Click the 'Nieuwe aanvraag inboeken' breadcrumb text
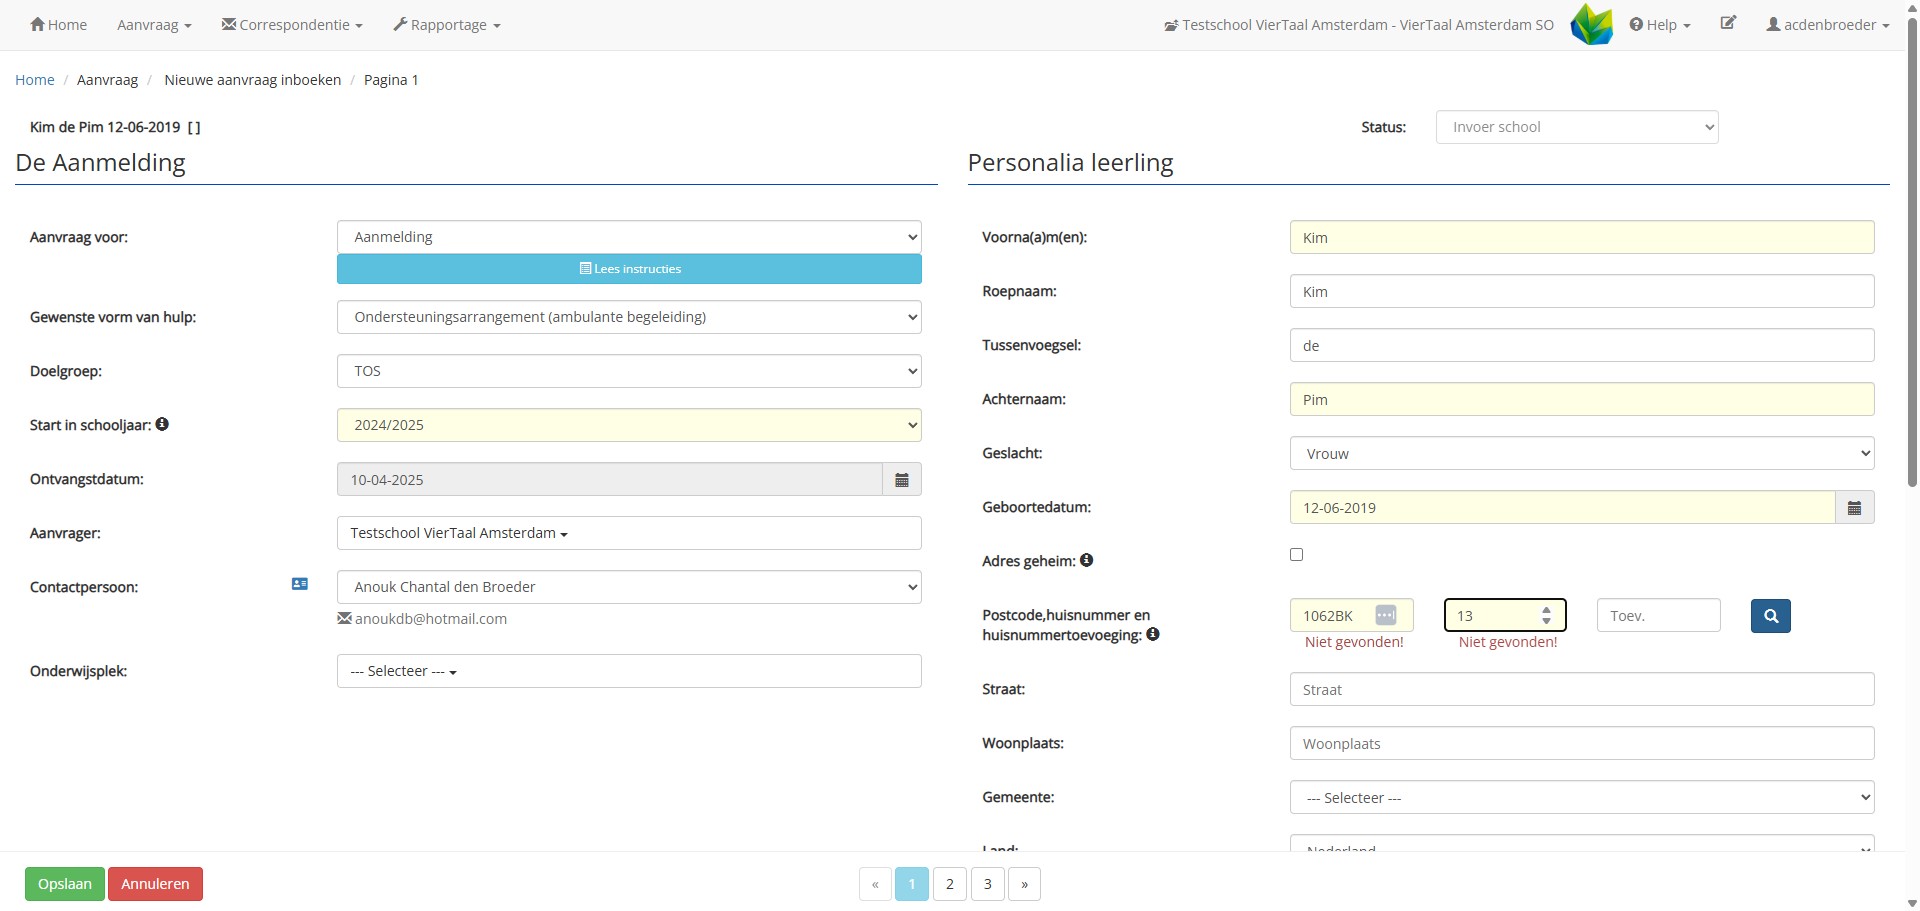This screenshot has width=1920, height=911. click(x=253, y=80)
